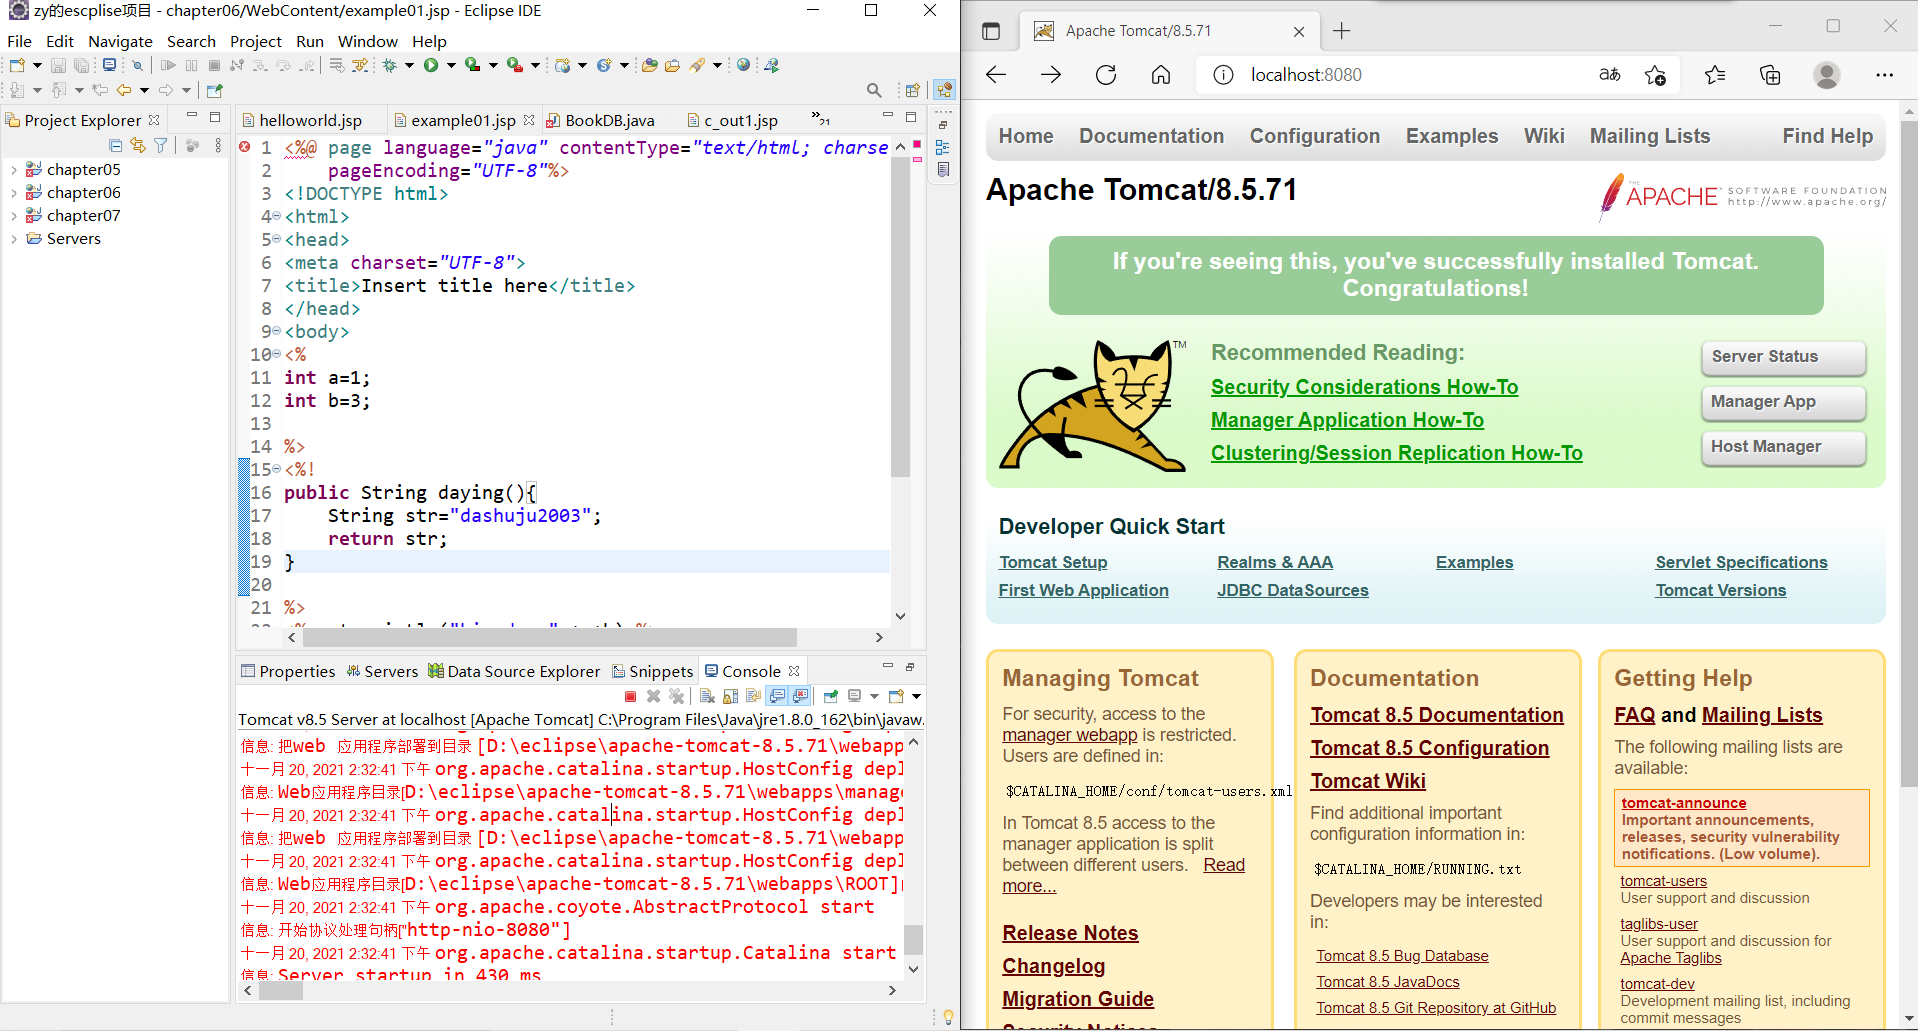Toggle show console when standard error changes
The height and width of the screenshot is (1031, 1918).
point(800,696)
